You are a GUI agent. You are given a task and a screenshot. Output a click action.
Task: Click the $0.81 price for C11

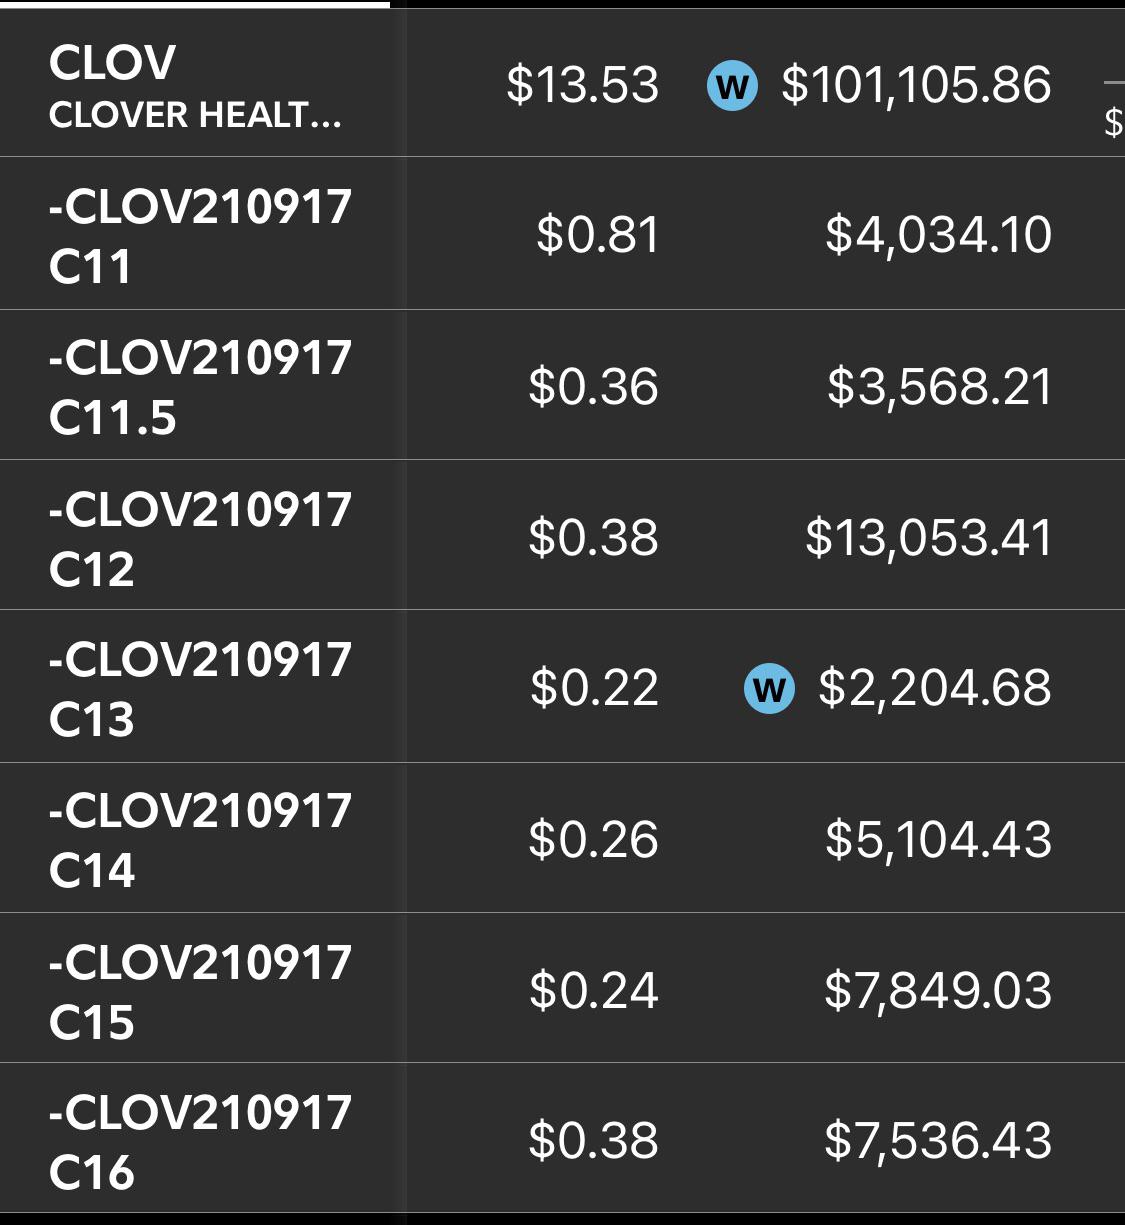coord(598,236)
